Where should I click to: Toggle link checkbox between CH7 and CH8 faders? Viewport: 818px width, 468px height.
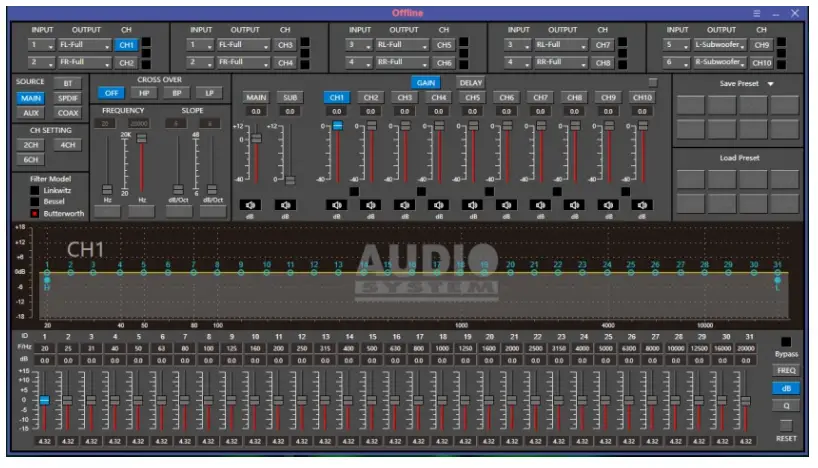coord(557,191)
